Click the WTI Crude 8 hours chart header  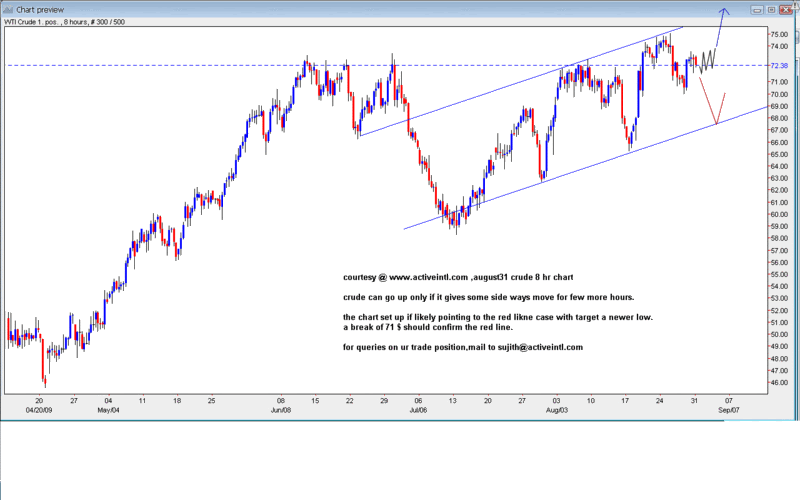pyautogui.click(x=65, y=22)
